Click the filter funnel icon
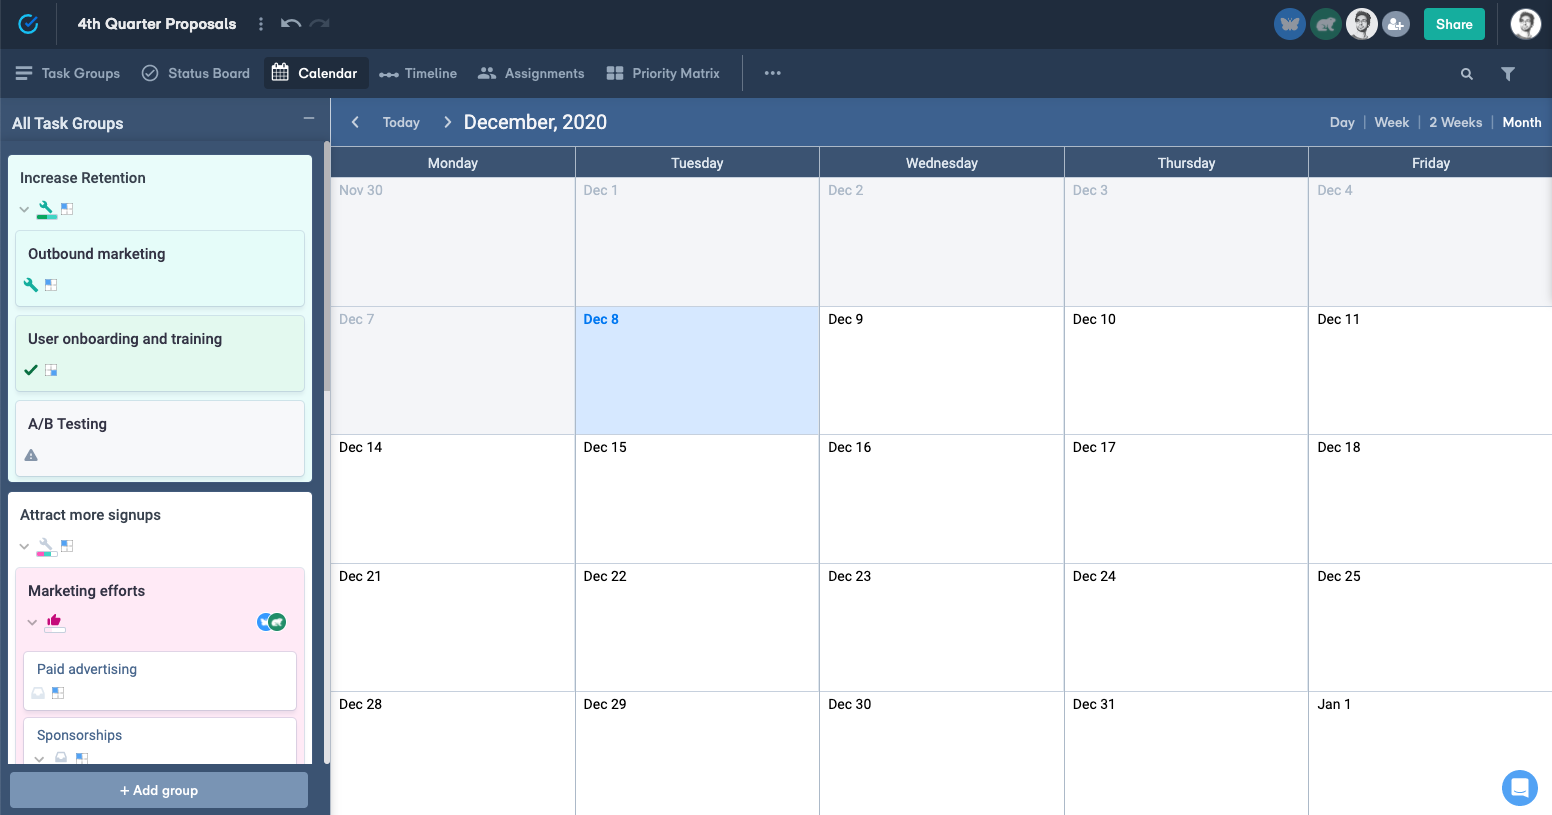 pos(1508,74)
